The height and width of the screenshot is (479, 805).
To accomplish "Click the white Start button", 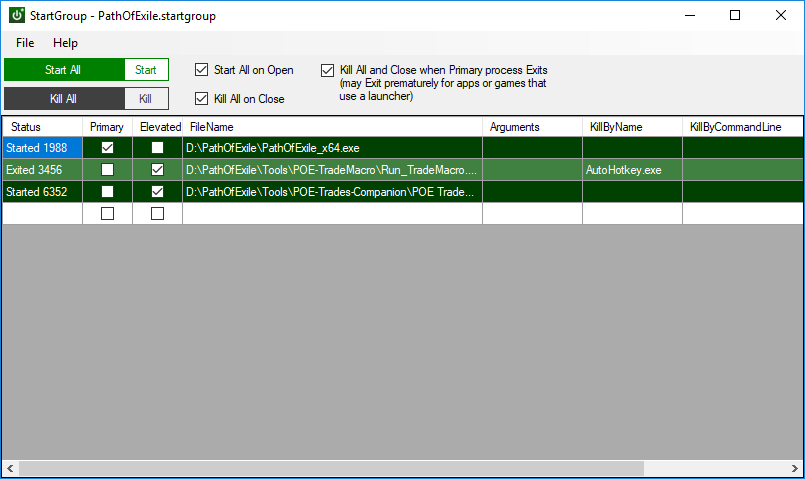I will pos(146,70).
